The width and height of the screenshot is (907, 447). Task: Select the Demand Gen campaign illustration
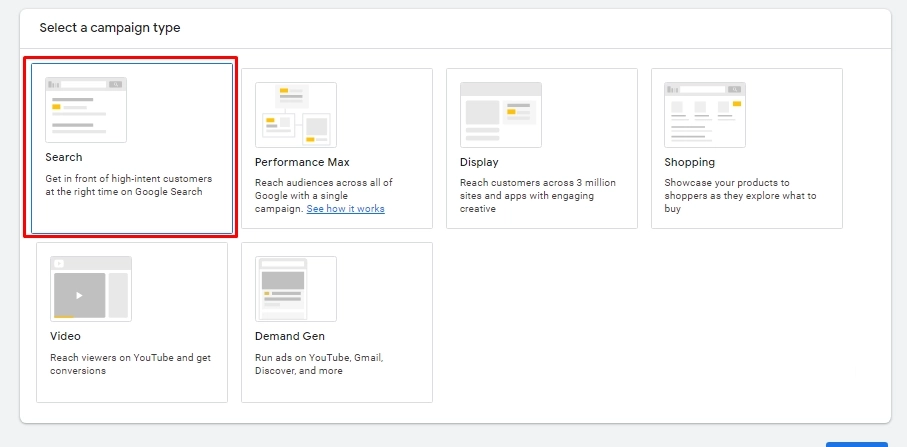click(296, 289)
